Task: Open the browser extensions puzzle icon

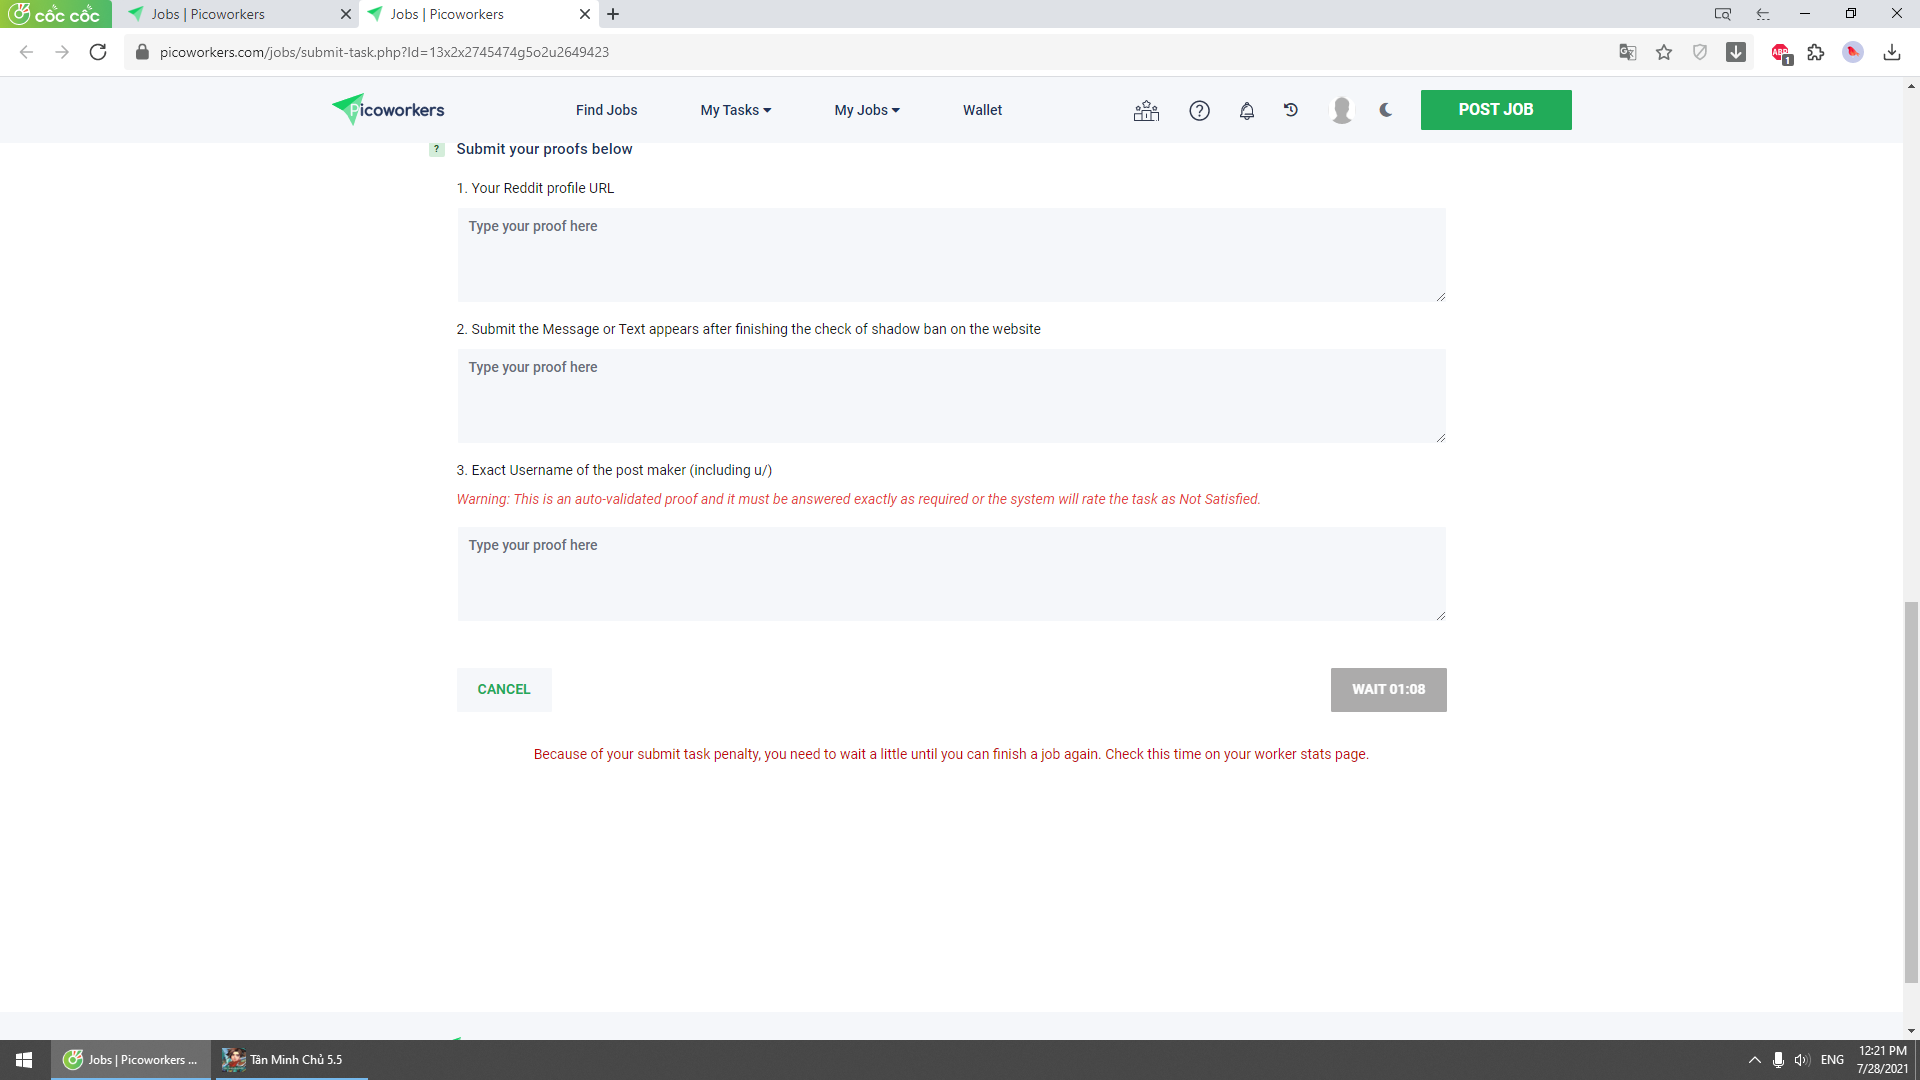Action: [x=1816, y=52]
